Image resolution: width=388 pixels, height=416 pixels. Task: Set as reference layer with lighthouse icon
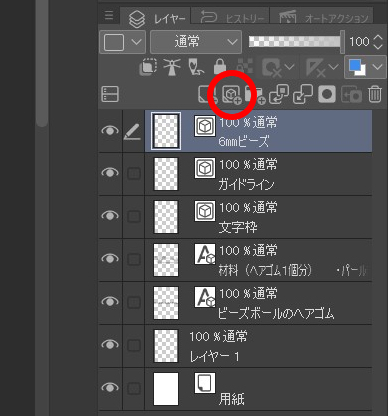172,67
